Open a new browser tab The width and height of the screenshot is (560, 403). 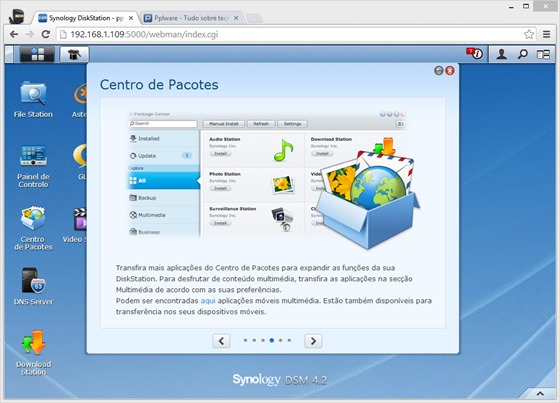pos(254,18)
